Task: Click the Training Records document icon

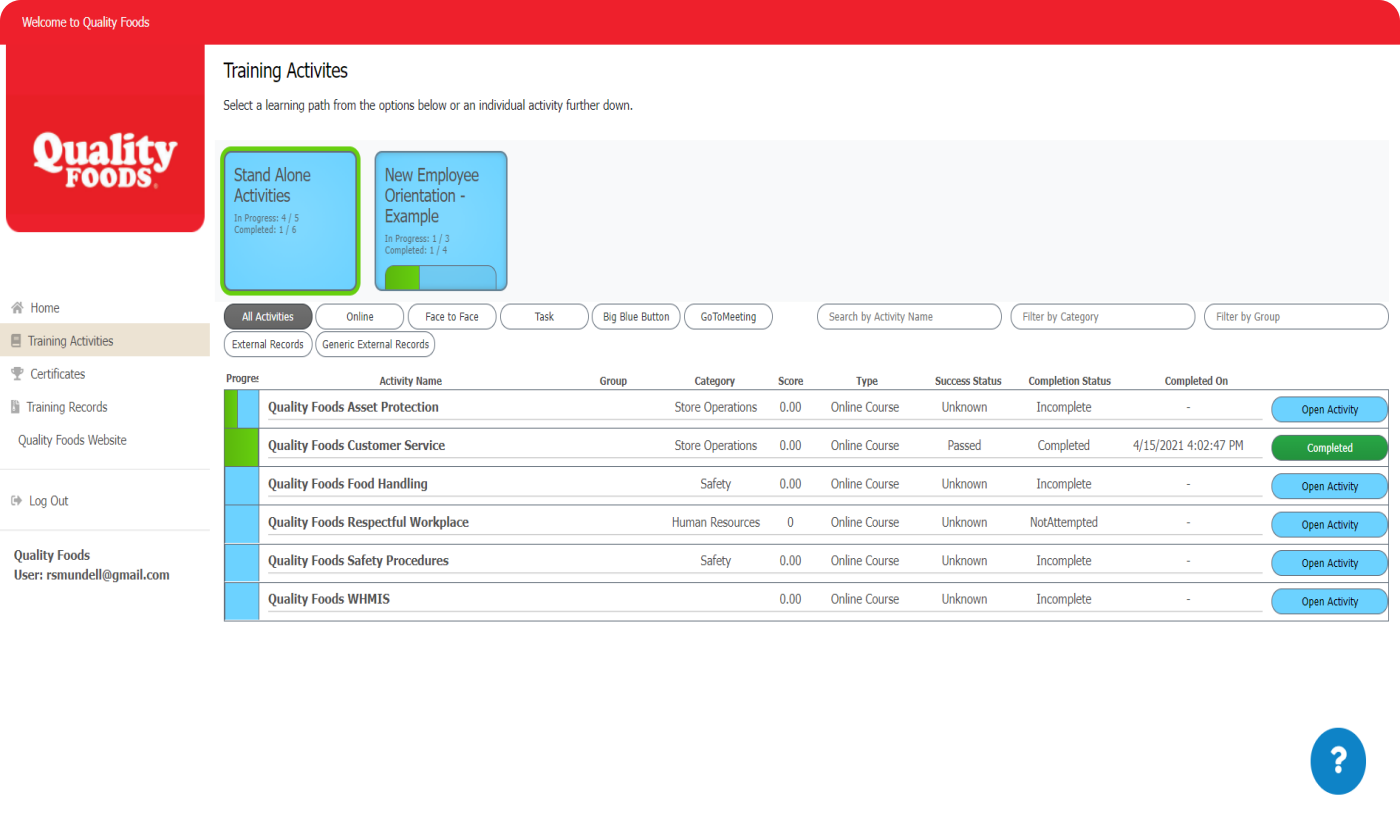Action: click(15, 407)
